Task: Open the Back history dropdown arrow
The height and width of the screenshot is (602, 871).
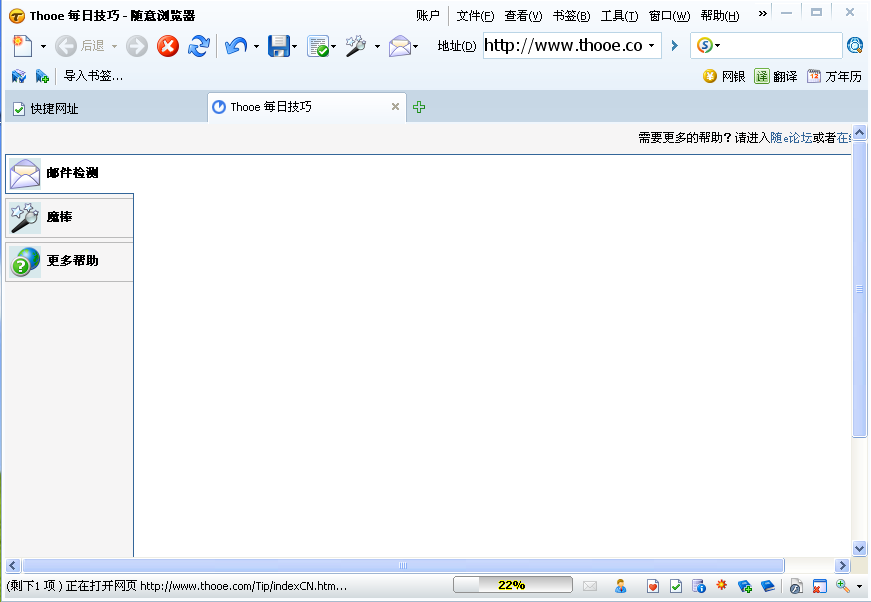Action: tap(114, 47)
